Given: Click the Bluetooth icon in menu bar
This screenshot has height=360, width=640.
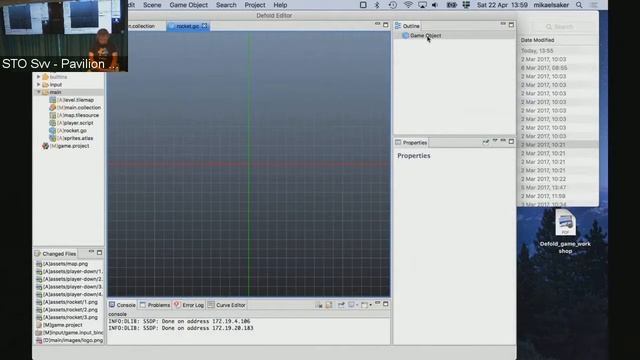Looking at the screenshot, I should coord(377,5).
